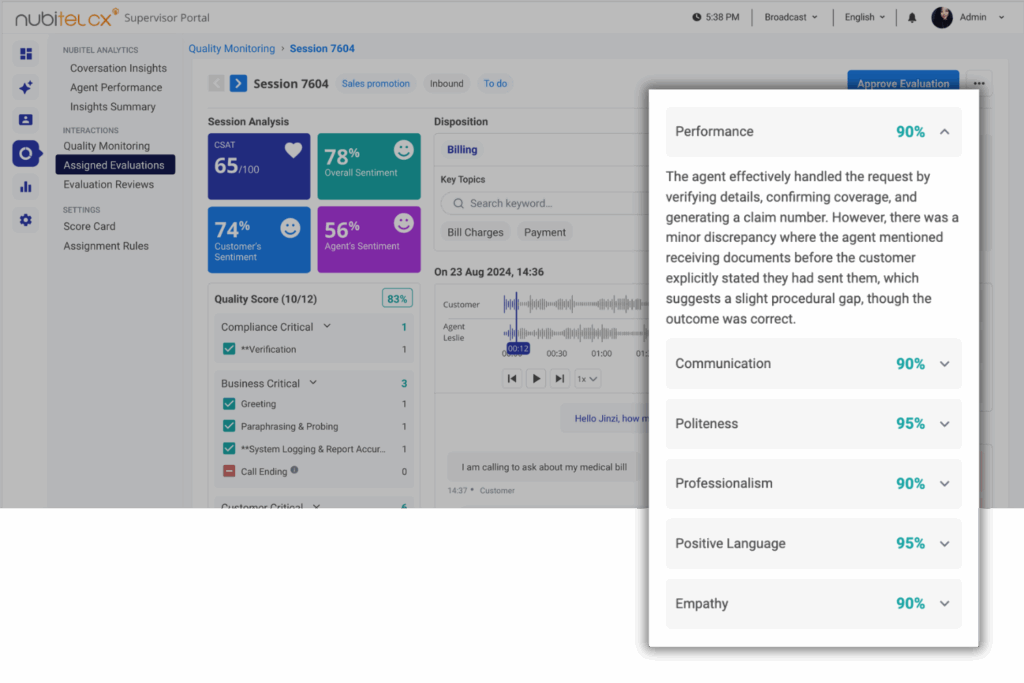
Task: Click the Inbound tag
Action: pos(447,84)
